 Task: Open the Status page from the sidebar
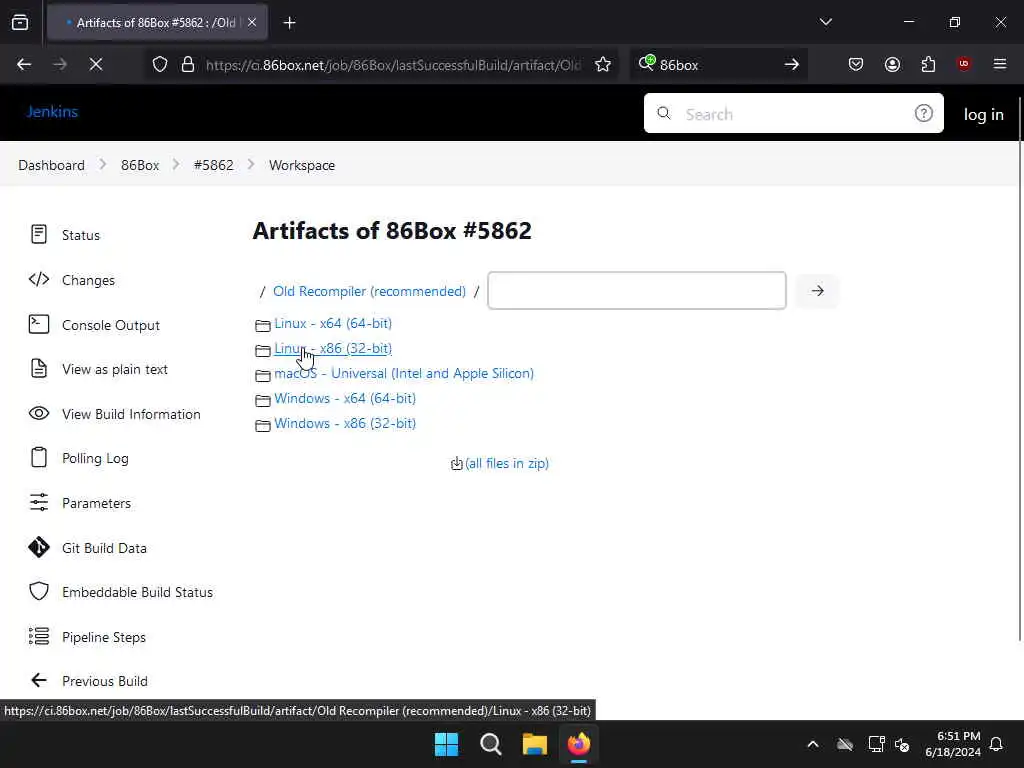point(80,235)
